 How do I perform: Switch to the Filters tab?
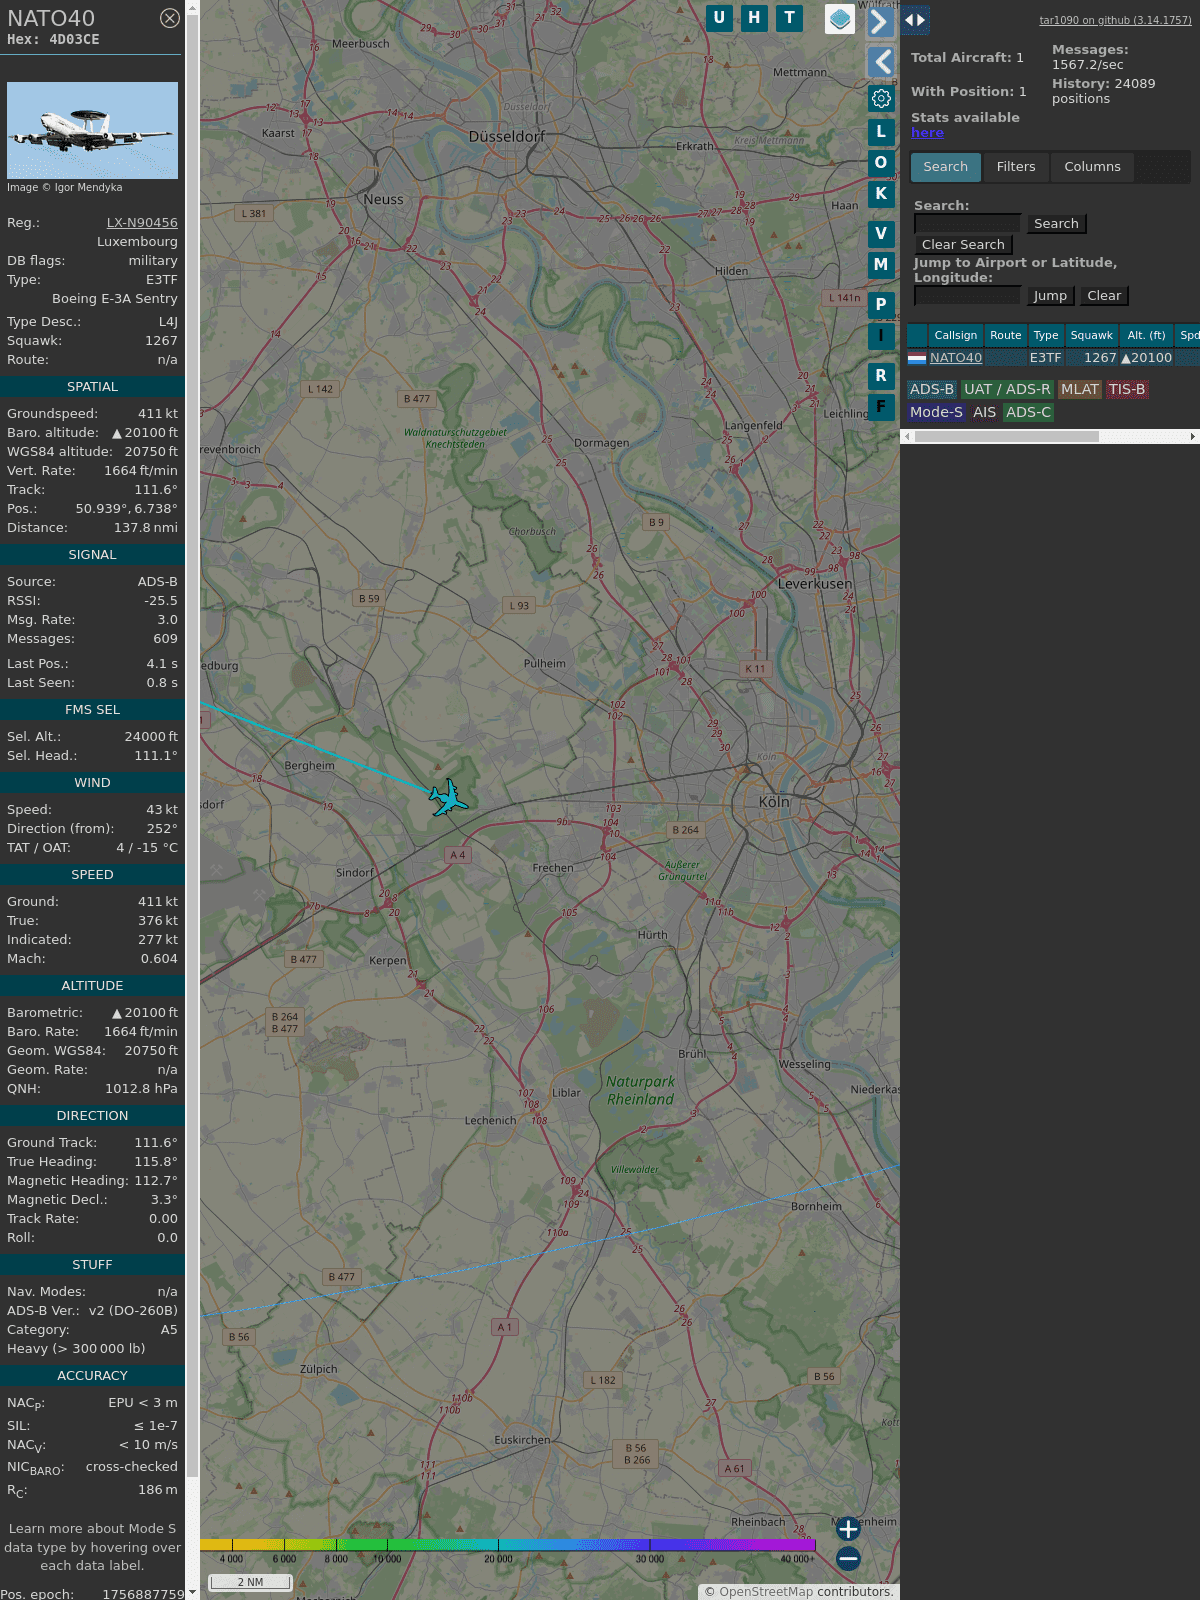click(1015, 167)
